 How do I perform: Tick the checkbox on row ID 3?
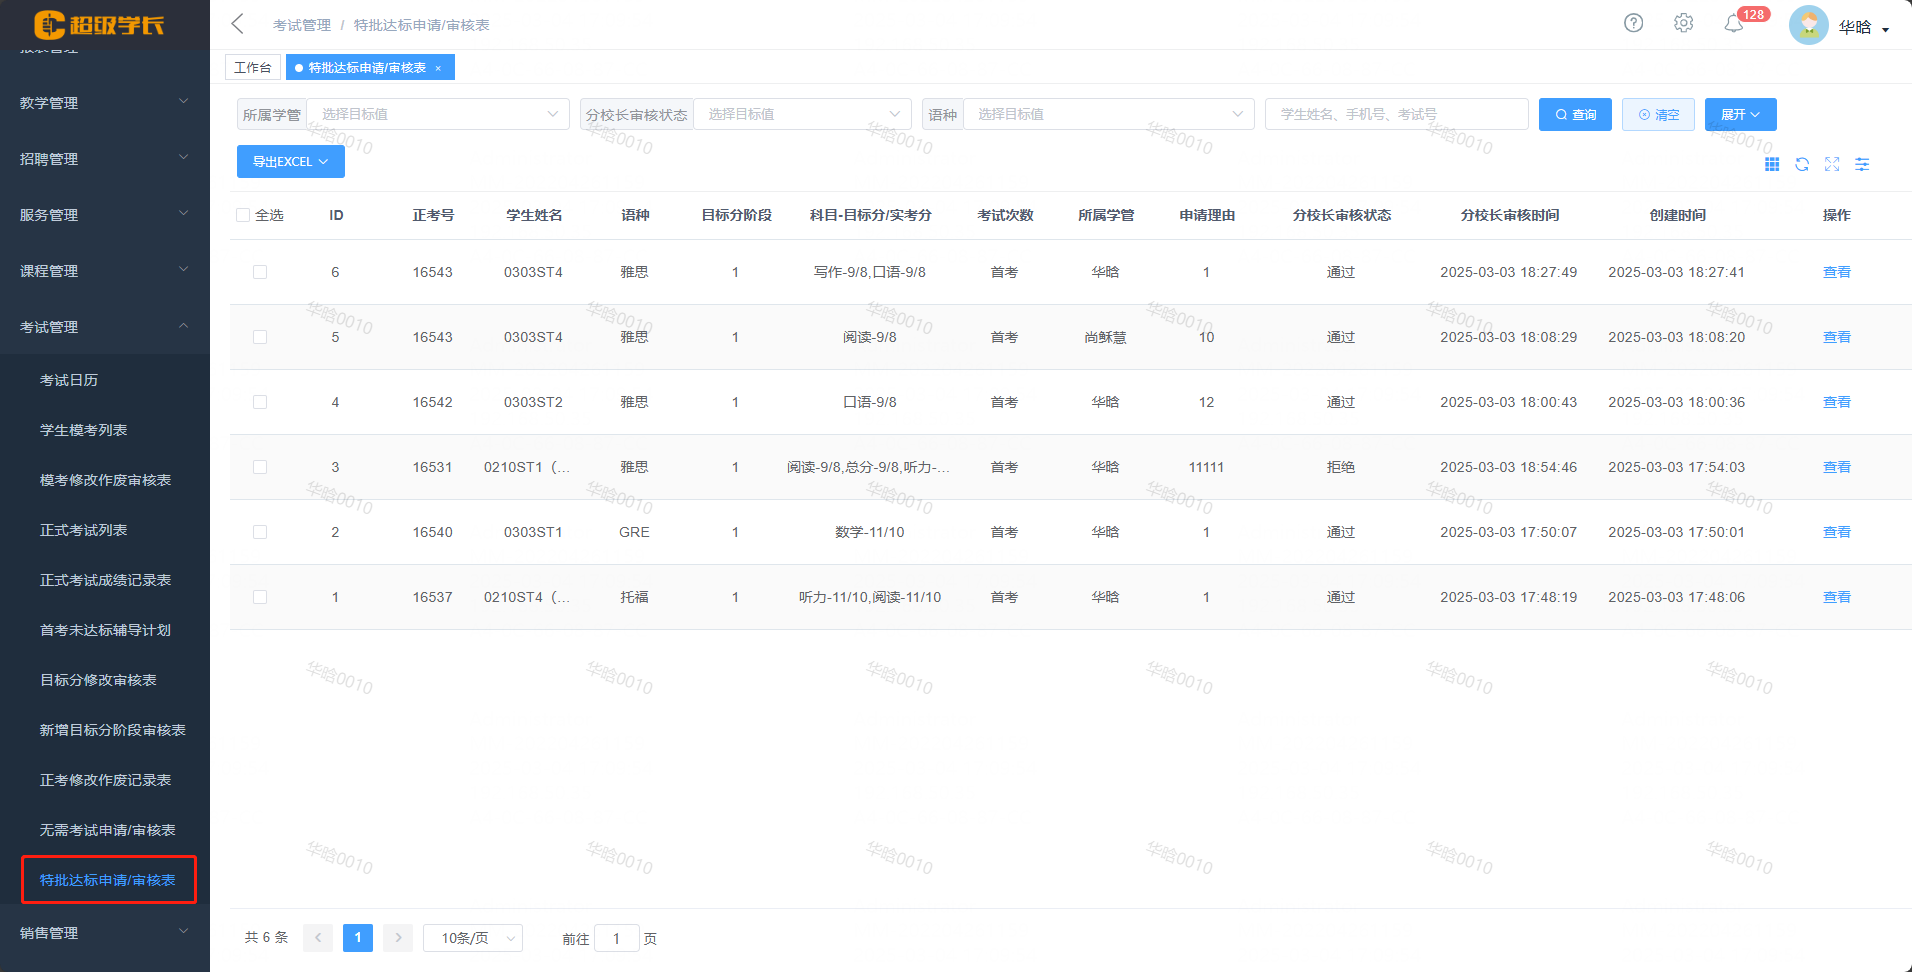pyautogui.click(x=260, y=467)
